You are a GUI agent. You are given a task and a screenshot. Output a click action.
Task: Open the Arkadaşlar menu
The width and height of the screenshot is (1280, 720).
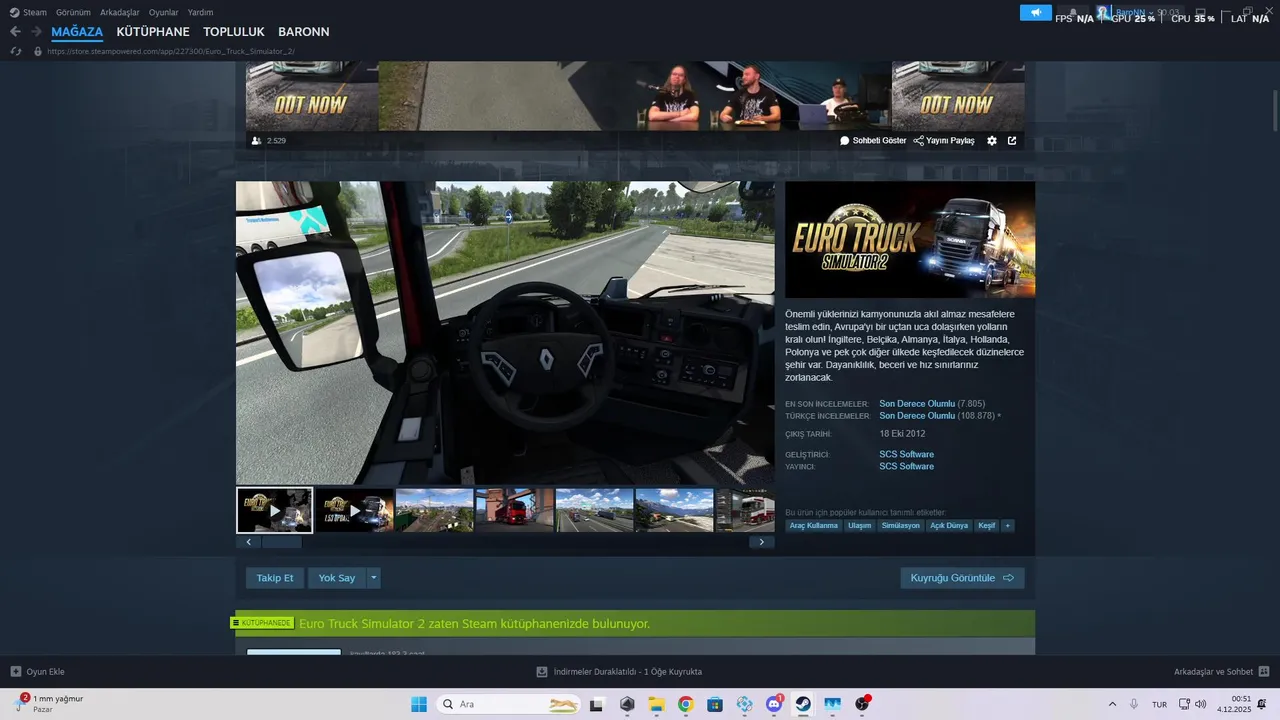pyautogui.click(x=120, y=13)
